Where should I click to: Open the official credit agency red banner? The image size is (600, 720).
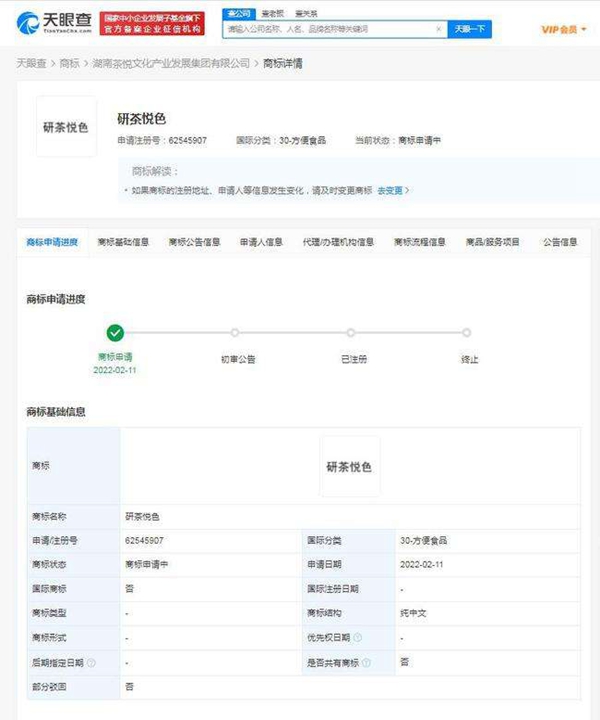(x=152, y=23)
